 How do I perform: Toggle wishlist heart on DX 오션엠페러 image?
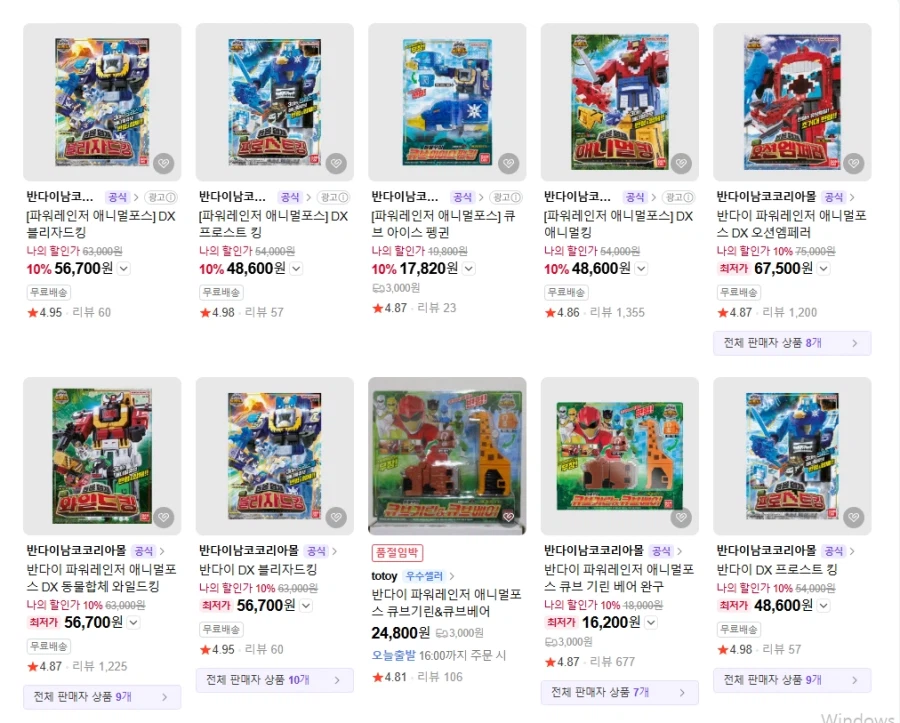pos(854,164)
